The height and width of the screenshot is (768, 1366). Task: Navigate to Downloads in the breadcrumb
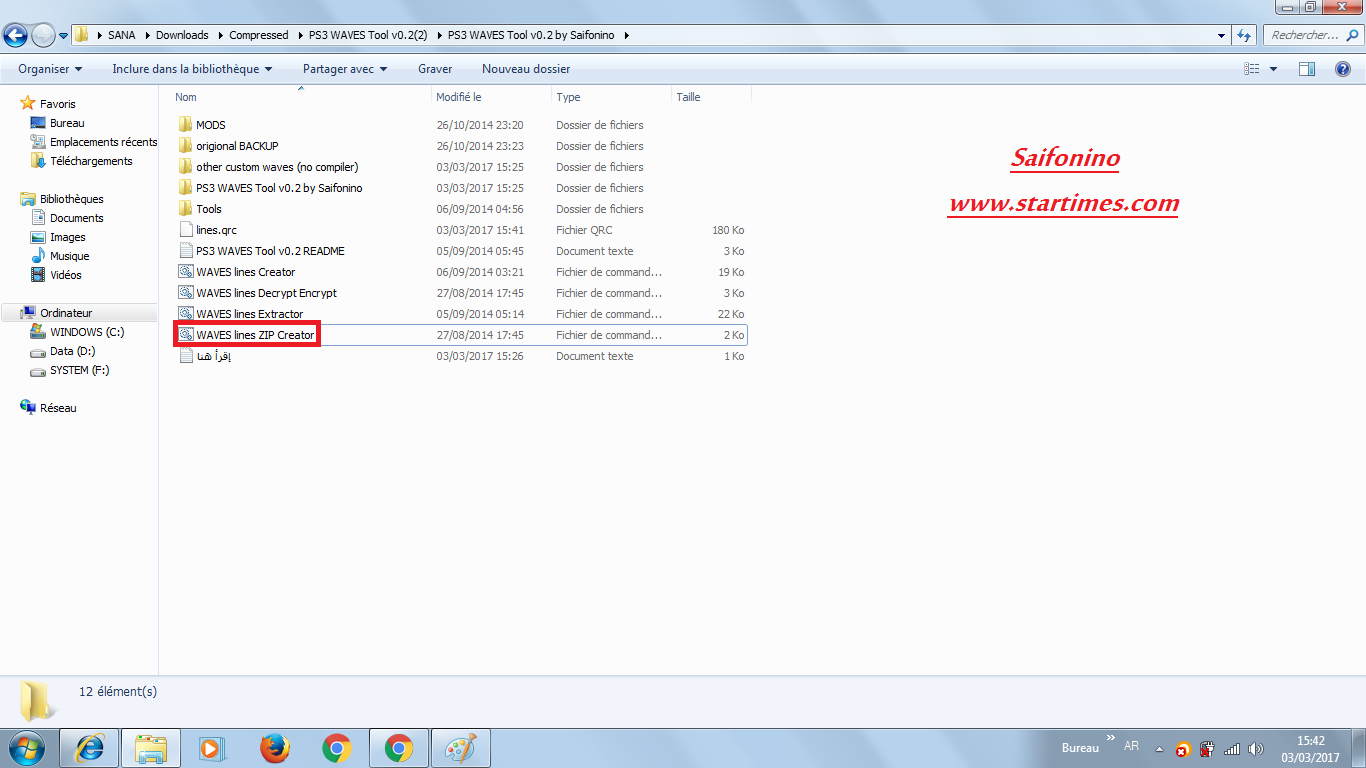[182, 35]
